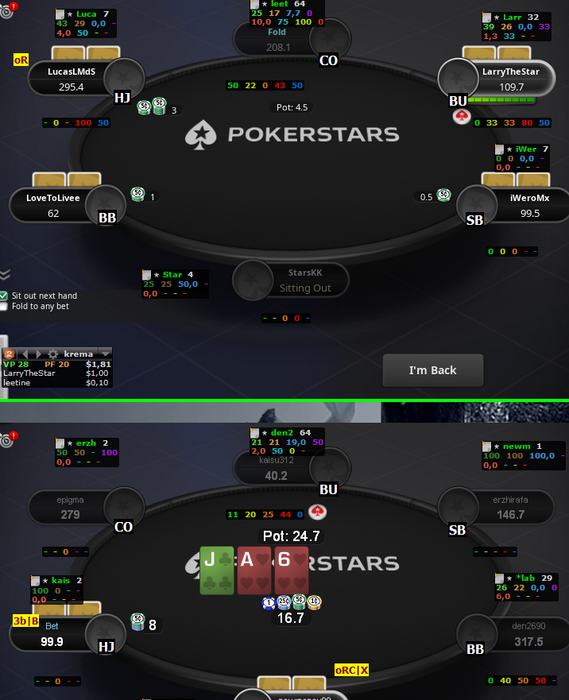
Task: Open the krema HUD dropdown arrow
Action: click(106, 354)
